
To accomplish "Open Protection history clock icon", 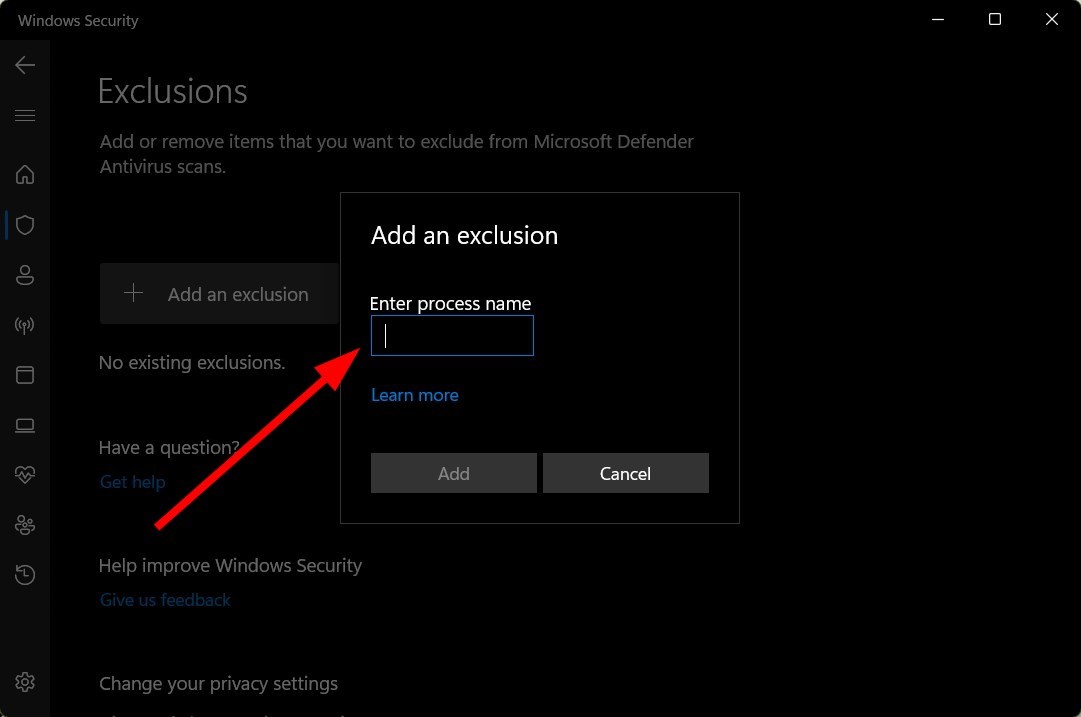I will (25, 575).
